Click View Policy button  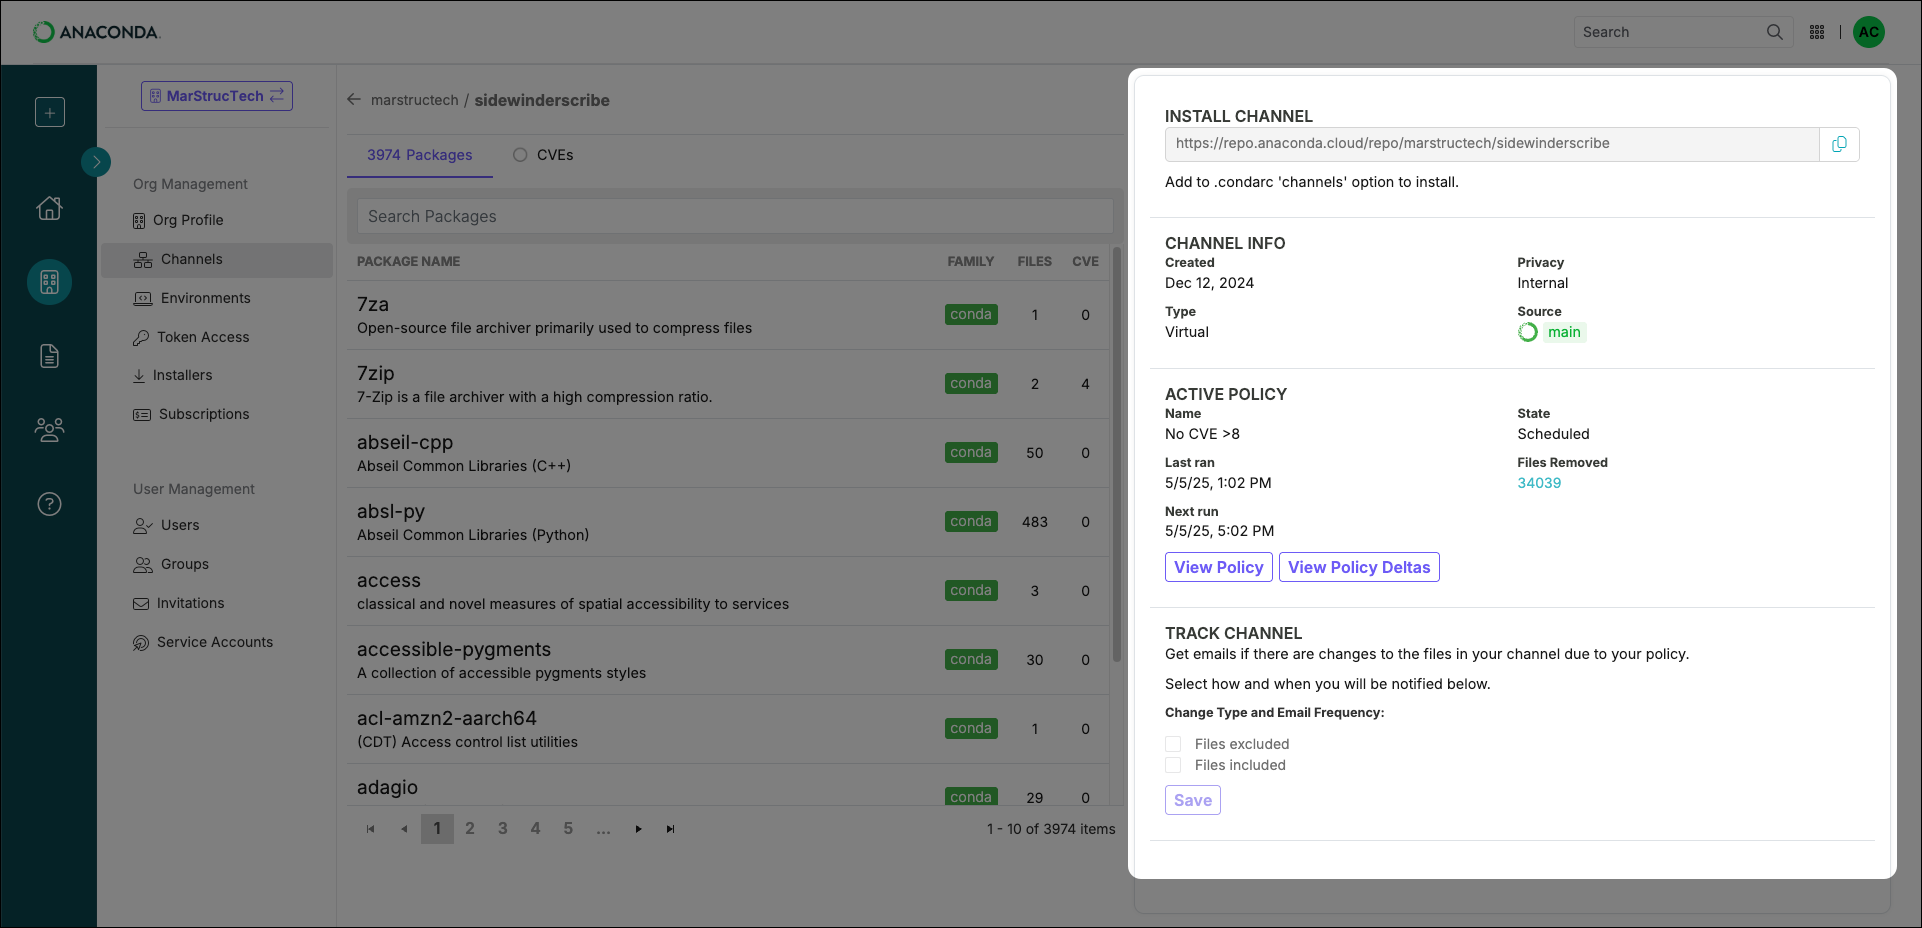tap(1219, 567)
